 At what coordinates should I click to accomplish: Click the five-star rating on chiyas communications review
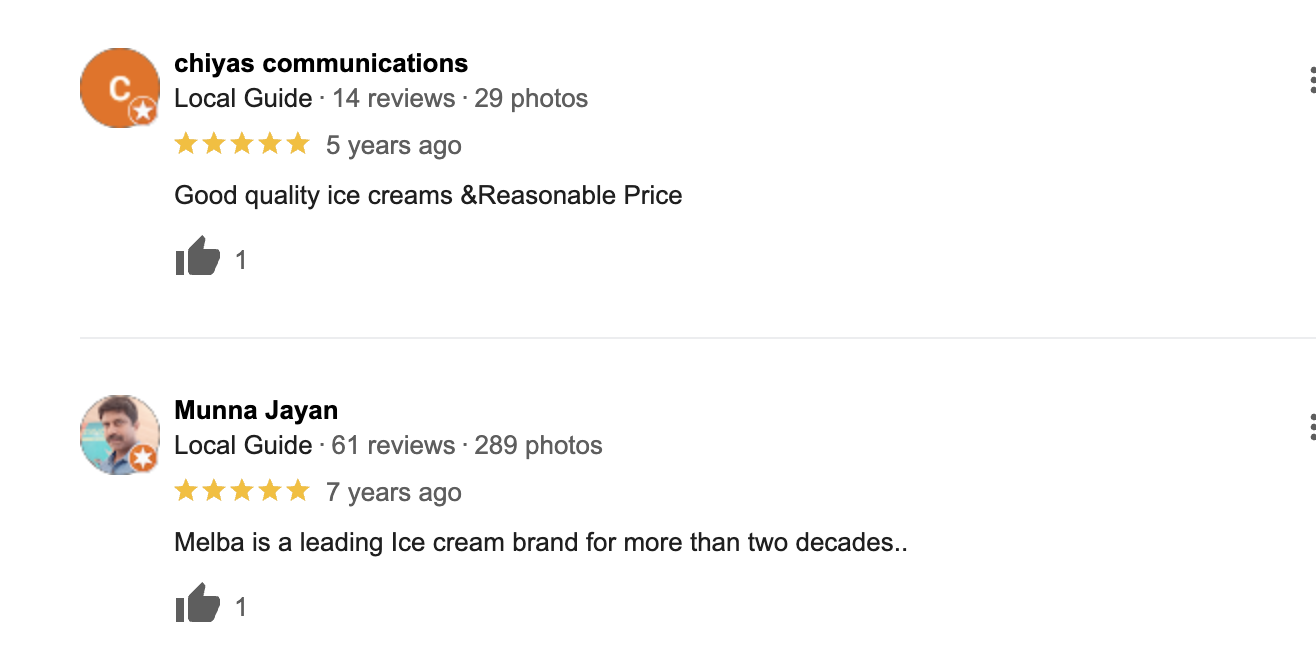(x=242, y=145)
